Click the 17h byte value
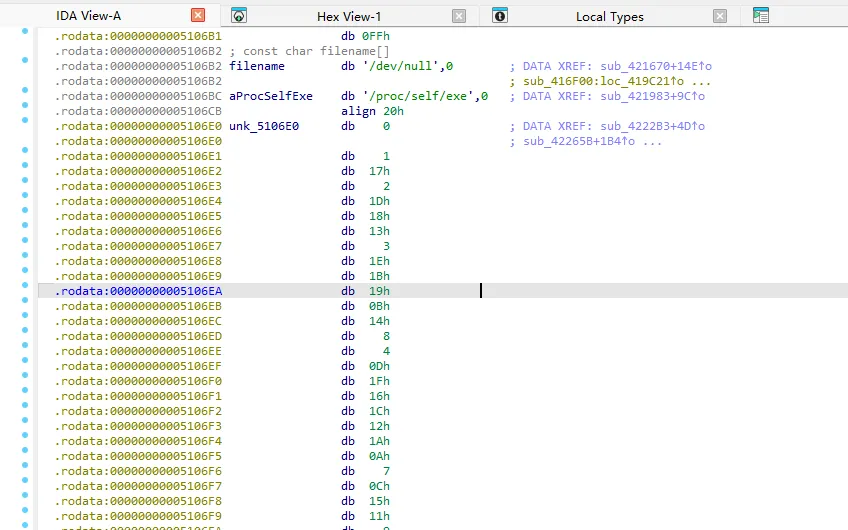Screen dimensions: 848x530 point(379,171)
